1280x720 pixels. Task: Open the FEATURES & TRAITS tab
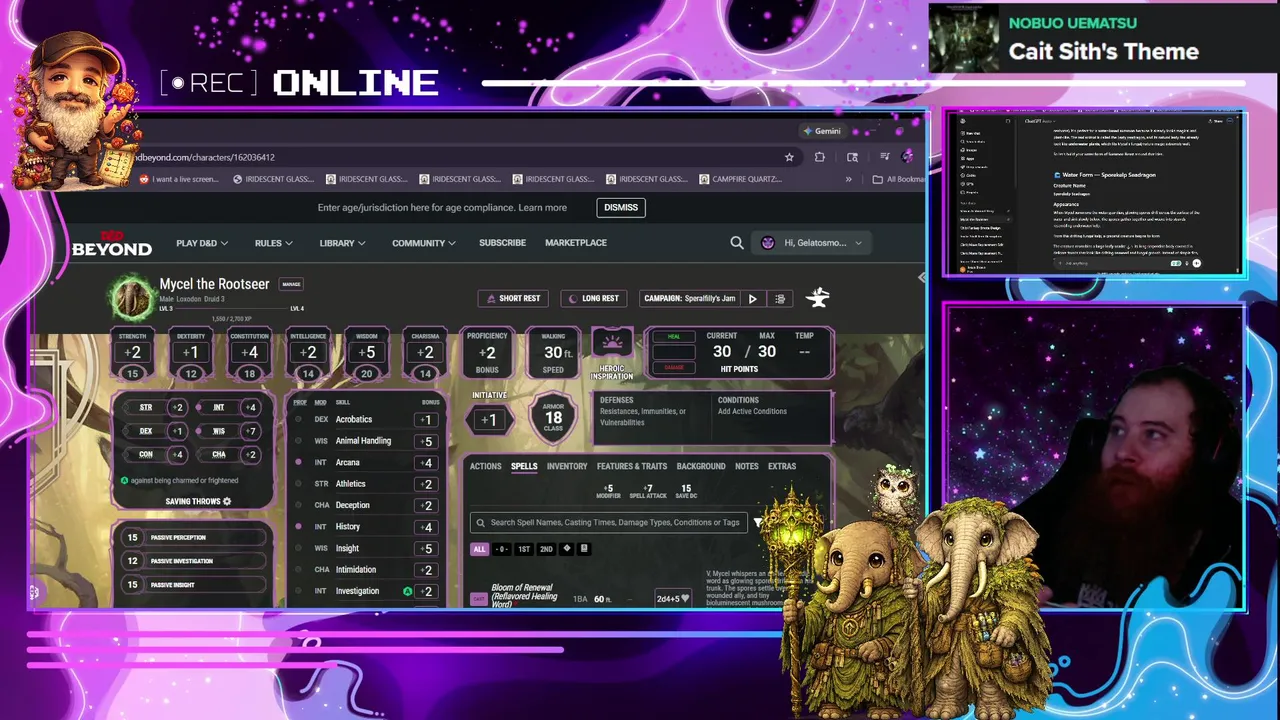(632, 466)
